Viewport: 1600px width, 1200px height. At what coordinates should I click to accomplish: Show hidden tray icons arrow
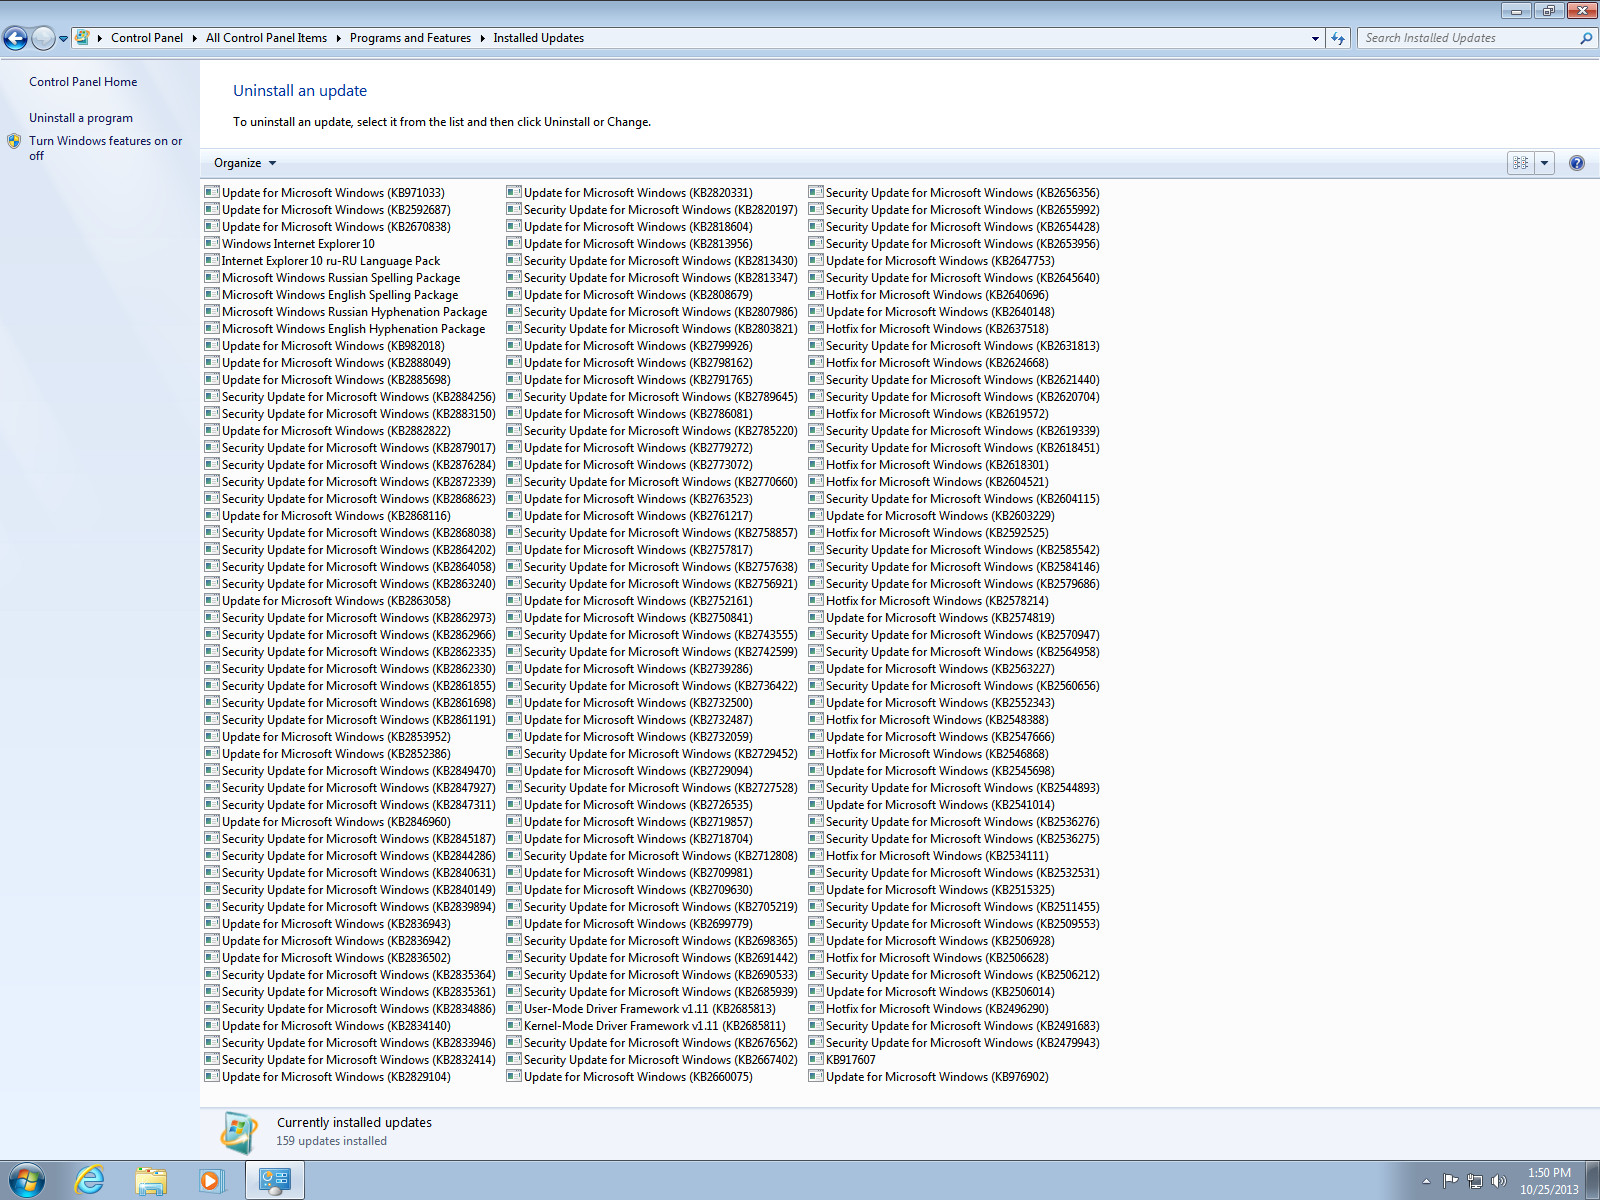click(x=1426, y=1181)
